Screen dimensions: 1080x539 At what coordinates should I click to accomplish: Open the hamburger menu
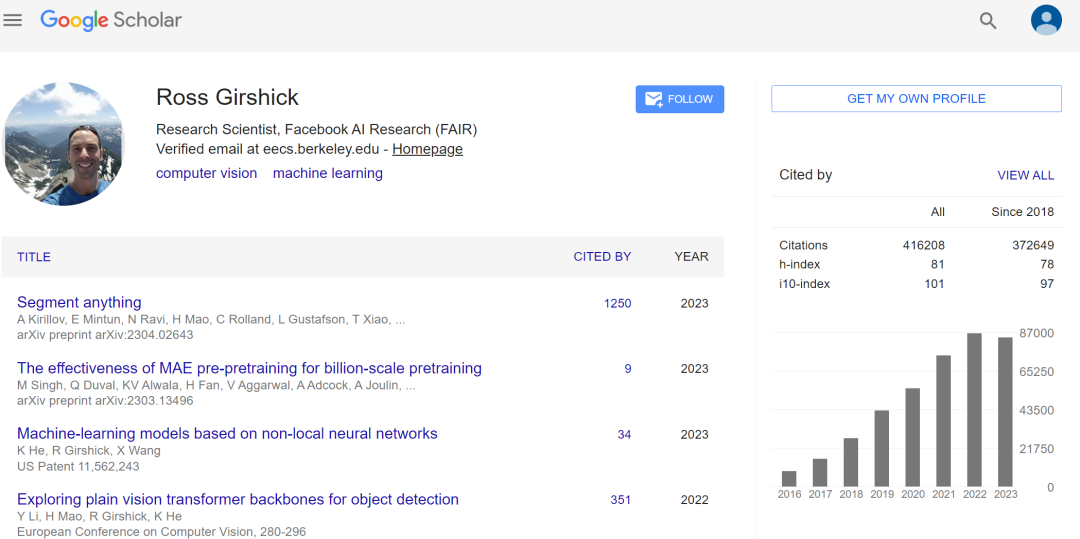pyautogui.click(x=13, y=20)
